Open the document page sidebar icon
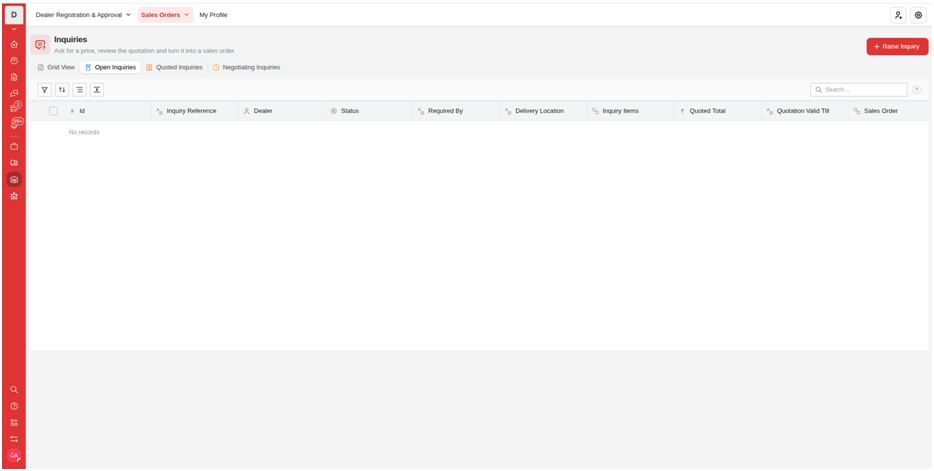 [14, 77]
